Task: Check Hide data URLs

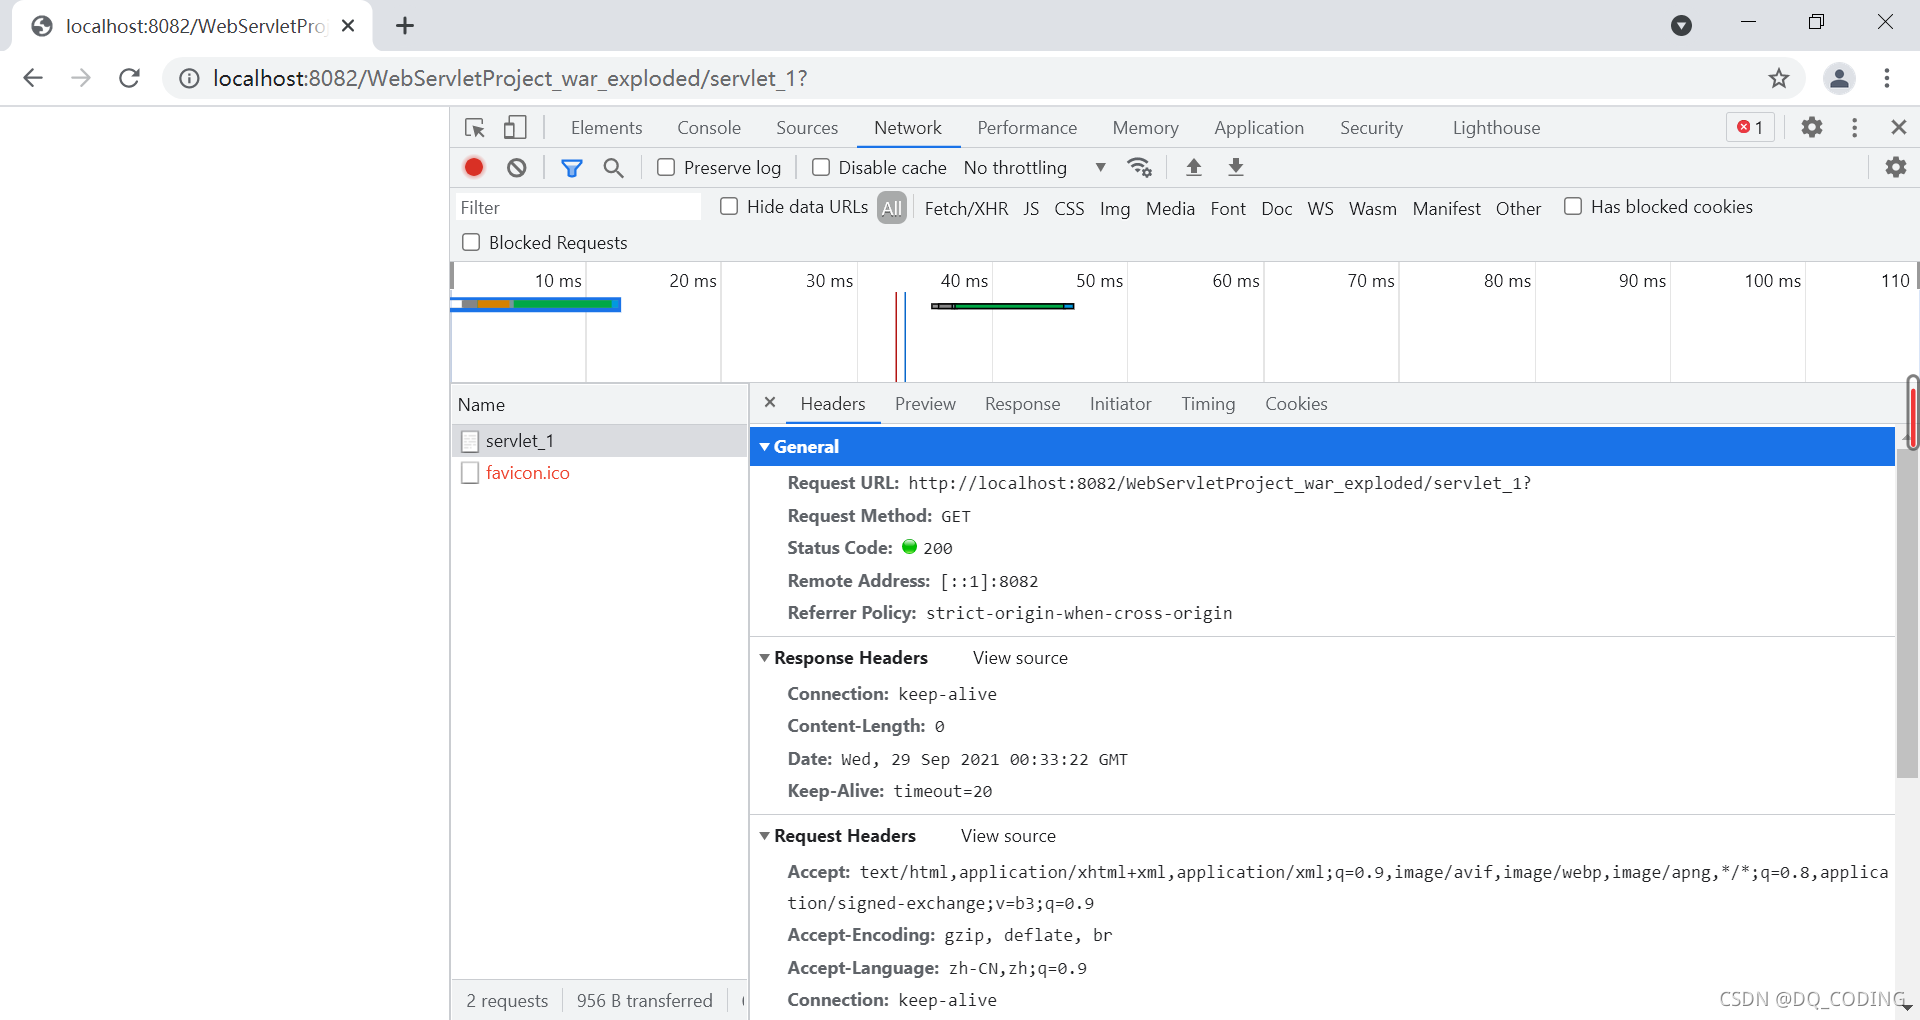Action: point(729,206)
